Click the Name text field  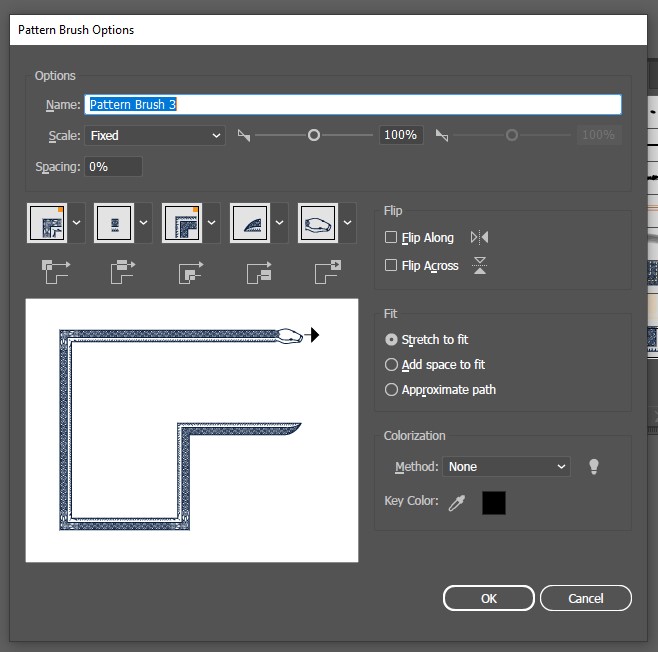[x=353, y=104]
